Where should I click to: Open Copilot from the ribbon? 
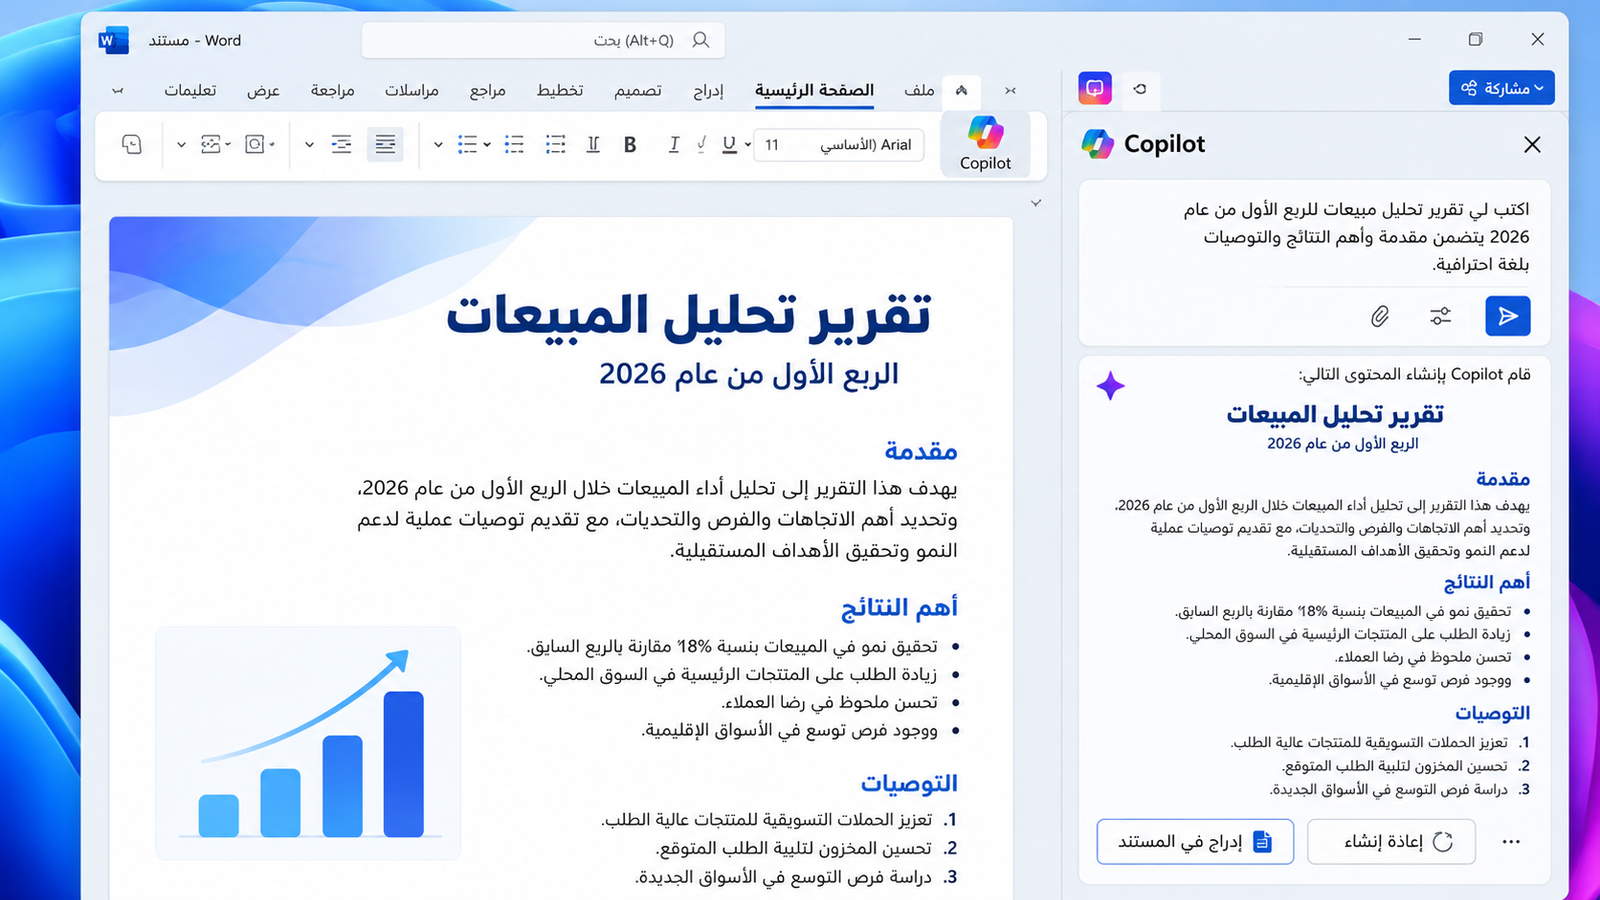coord(985,145)
